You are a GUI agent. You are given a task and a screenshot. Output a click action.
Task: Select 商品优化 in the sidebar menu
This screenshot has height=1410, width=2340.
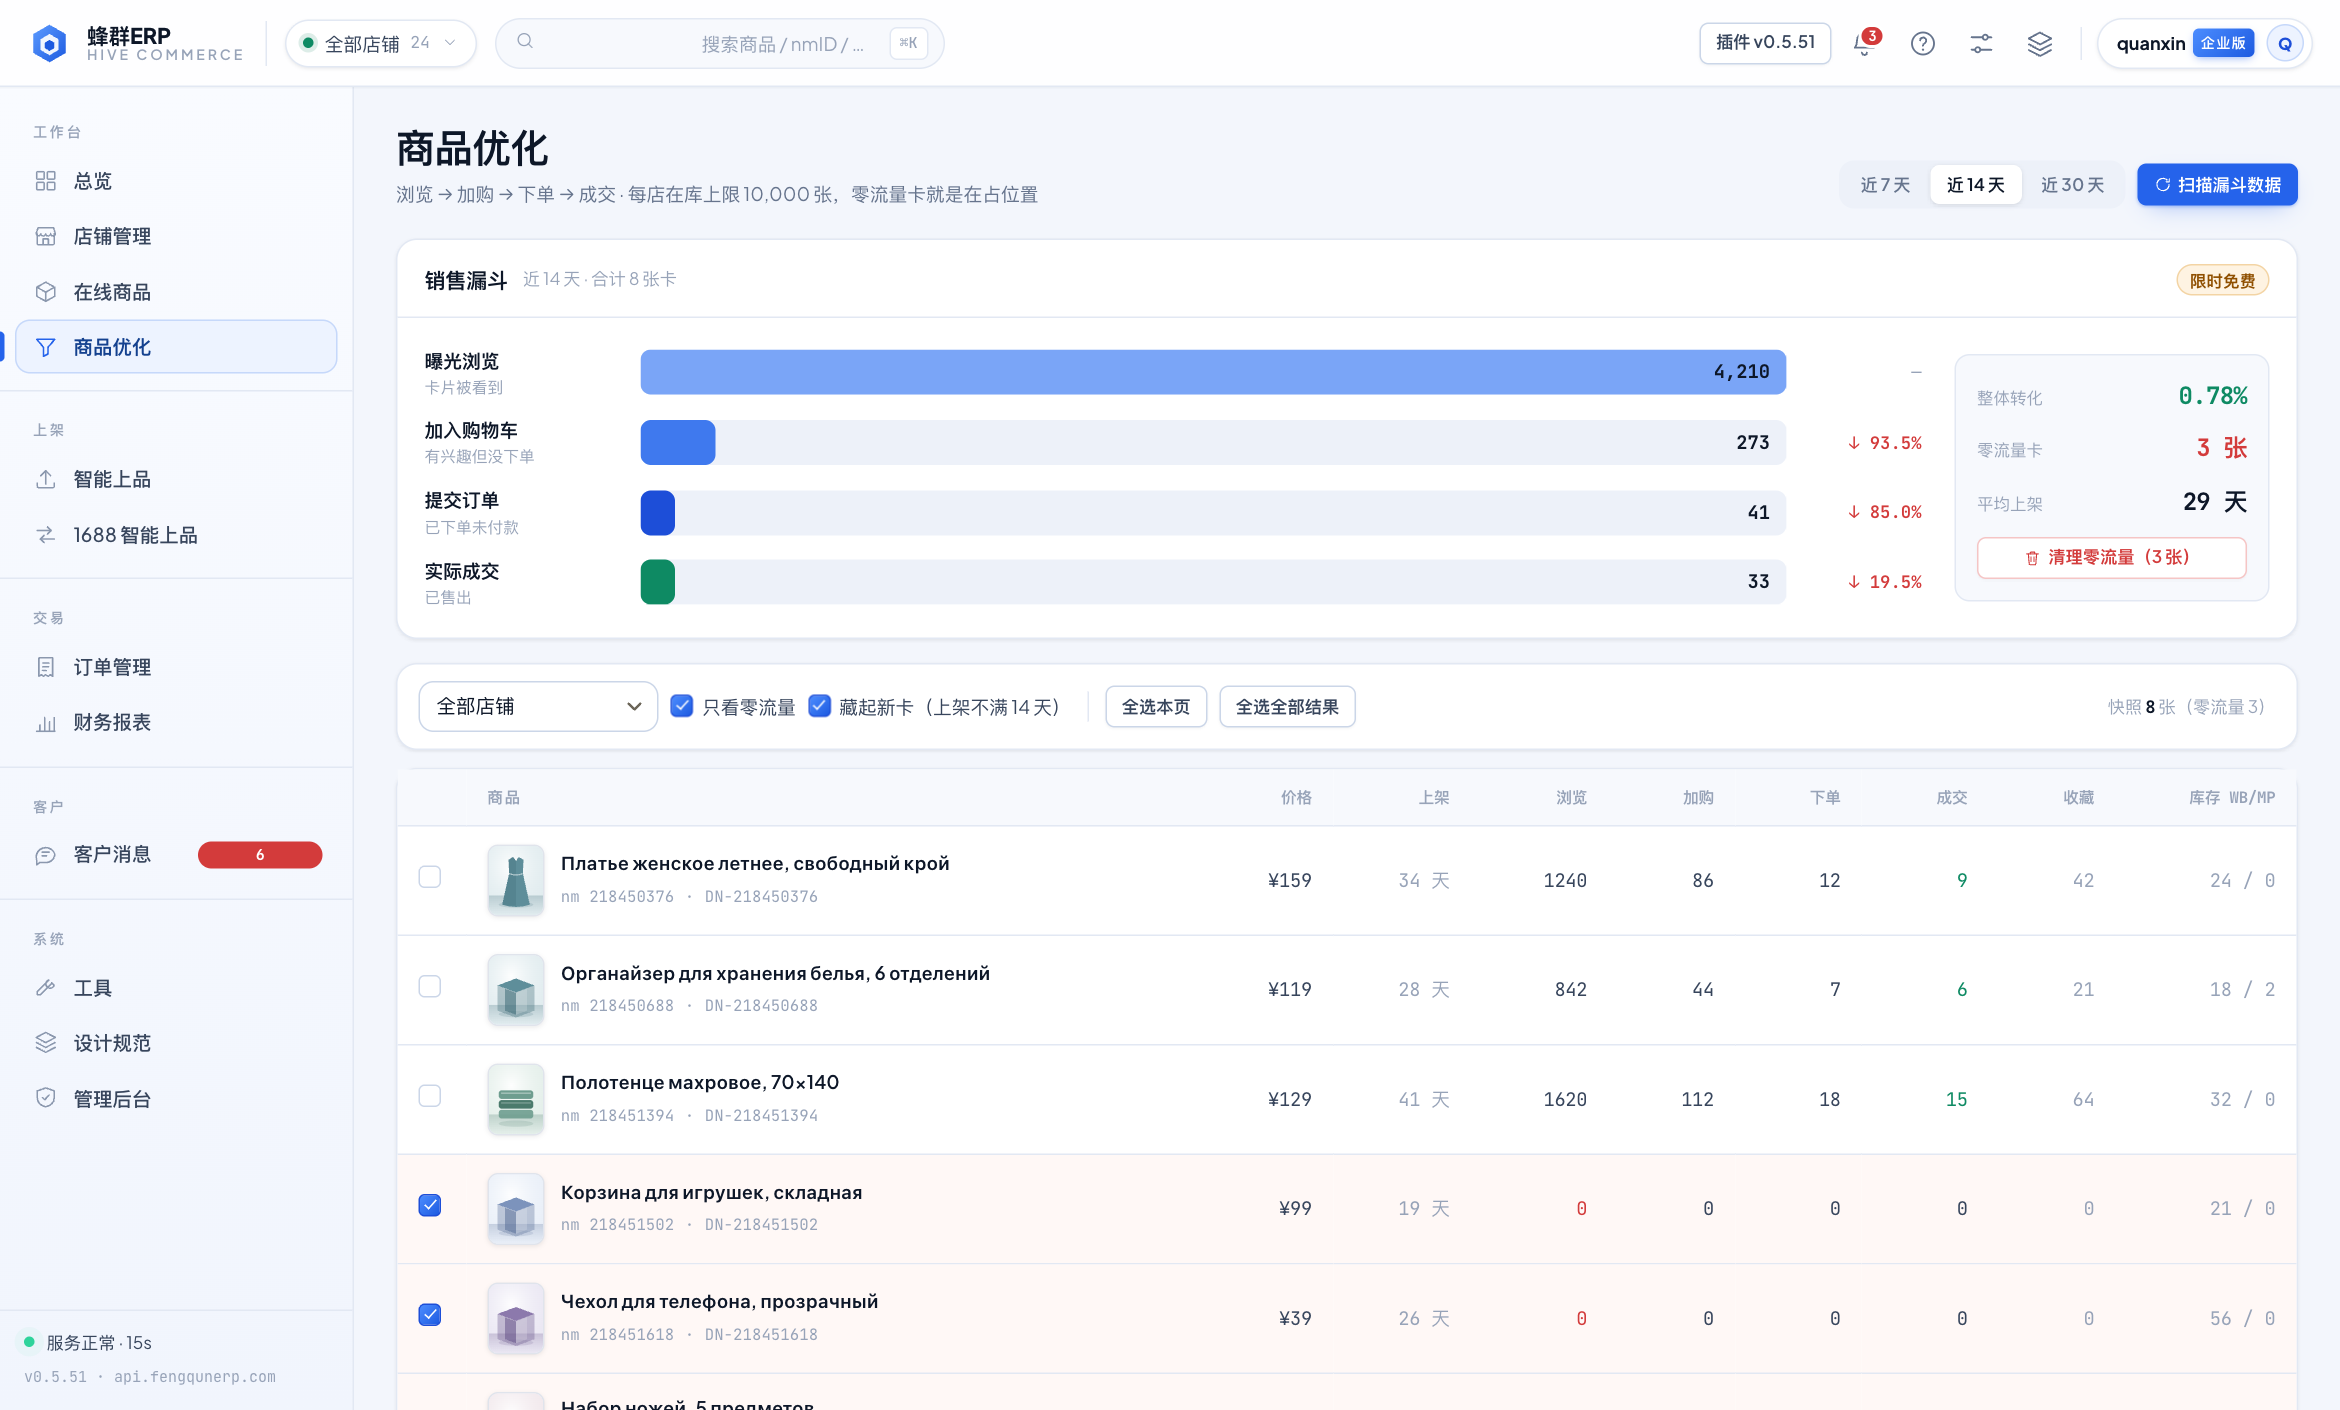point(176,347)
